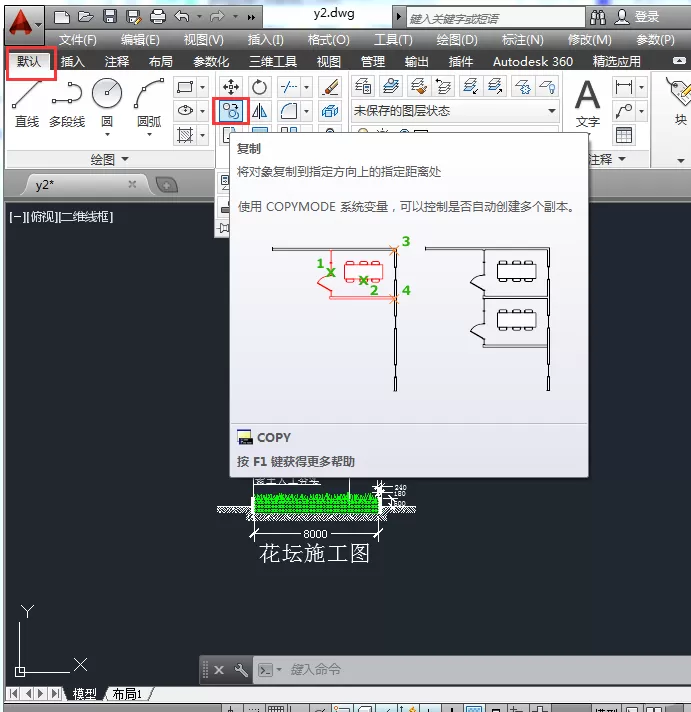Expand the Ellipse tool dropdown arrow
691x712 pixels.
(x=202, y=110)
